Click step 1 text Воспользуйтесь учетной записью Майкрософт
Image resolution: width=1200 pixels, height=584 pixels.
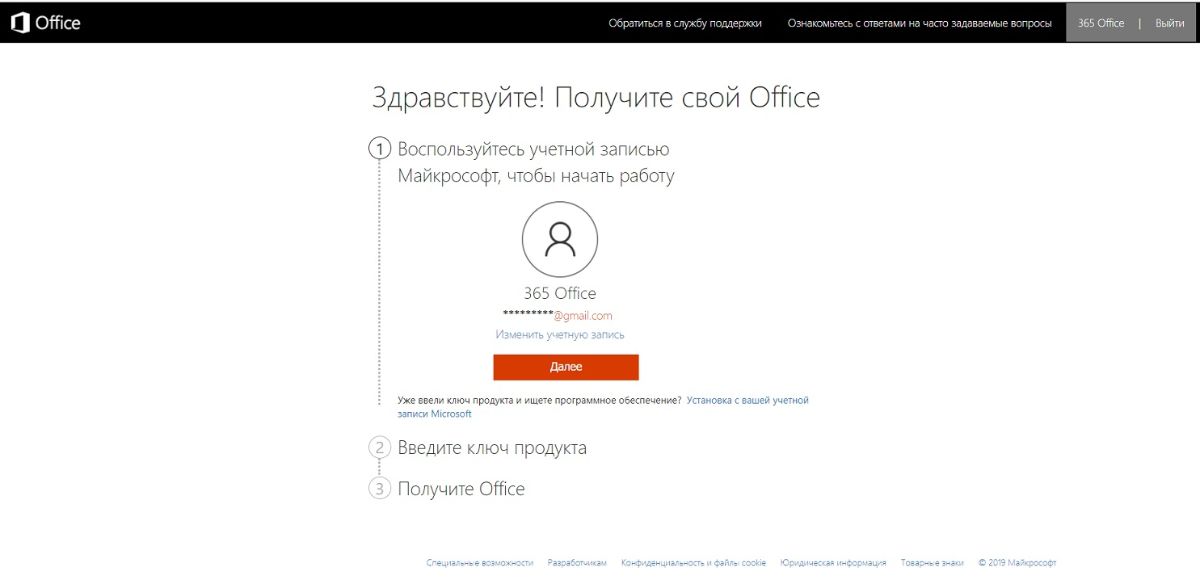click(x=536, y=163)
